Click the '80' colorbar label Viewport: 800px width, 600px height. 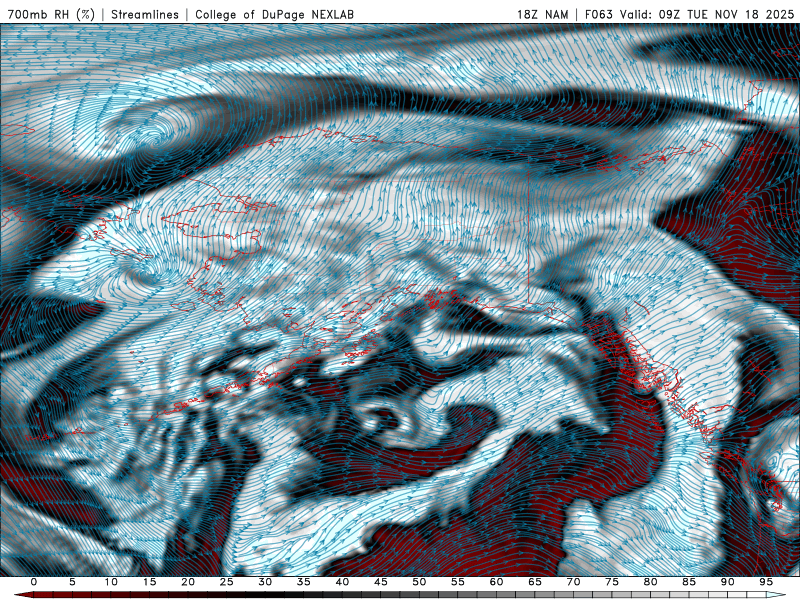click(x=651, y=582)
